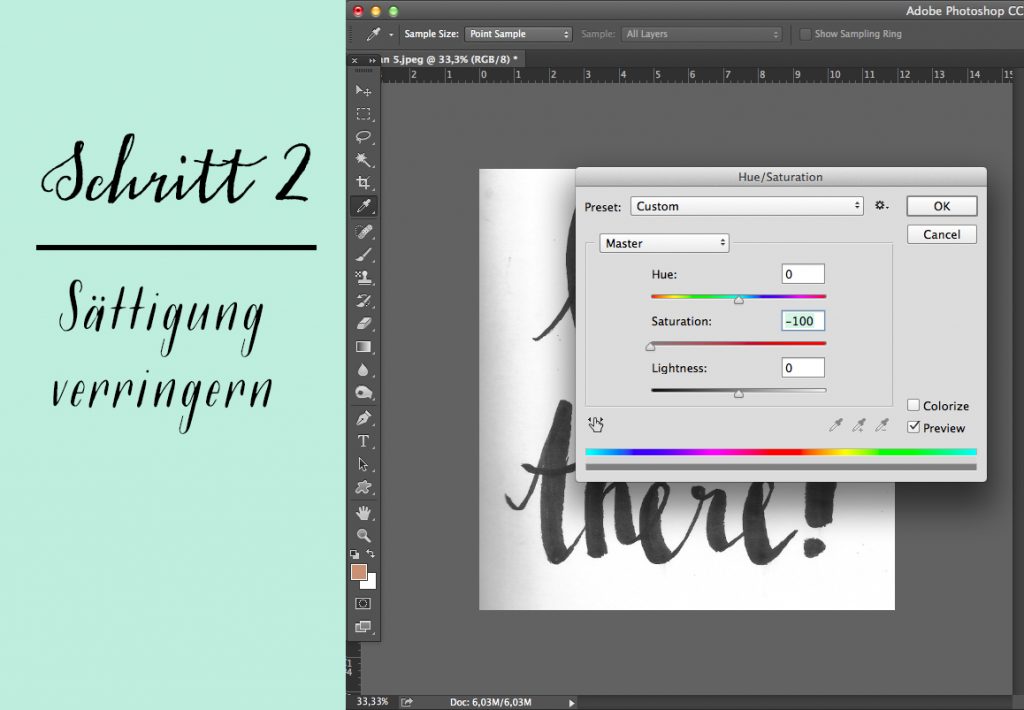1024x710 pixels.
Task: Click the Saturation value input field
Action: (803, 321)
